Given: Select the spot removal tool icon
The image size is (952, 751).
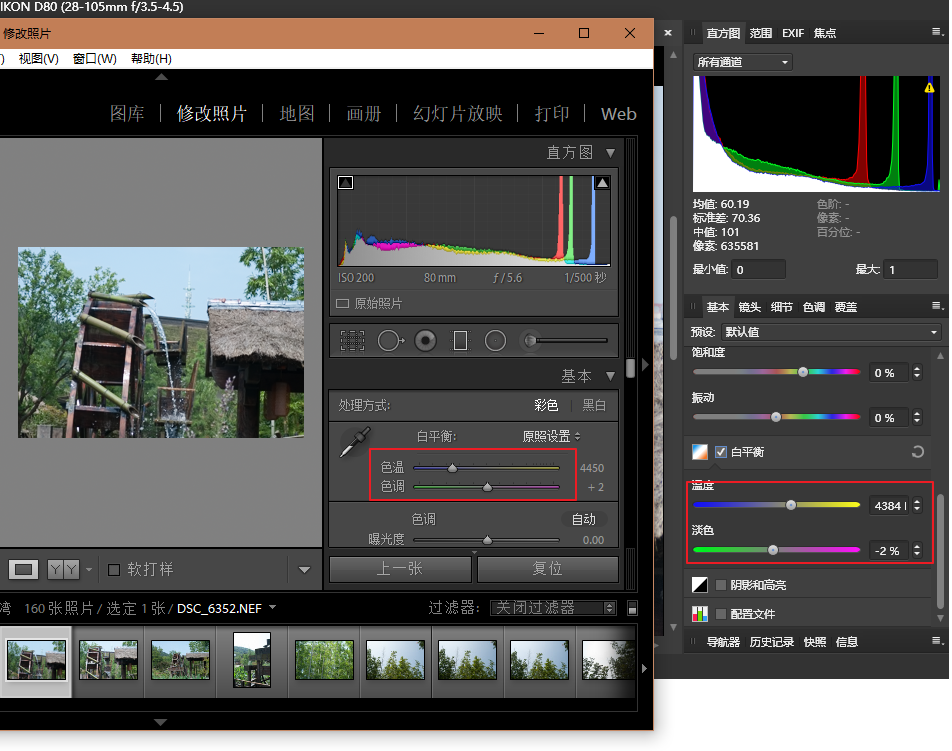Looking at the screenshot, I should [x=389, y=341].
